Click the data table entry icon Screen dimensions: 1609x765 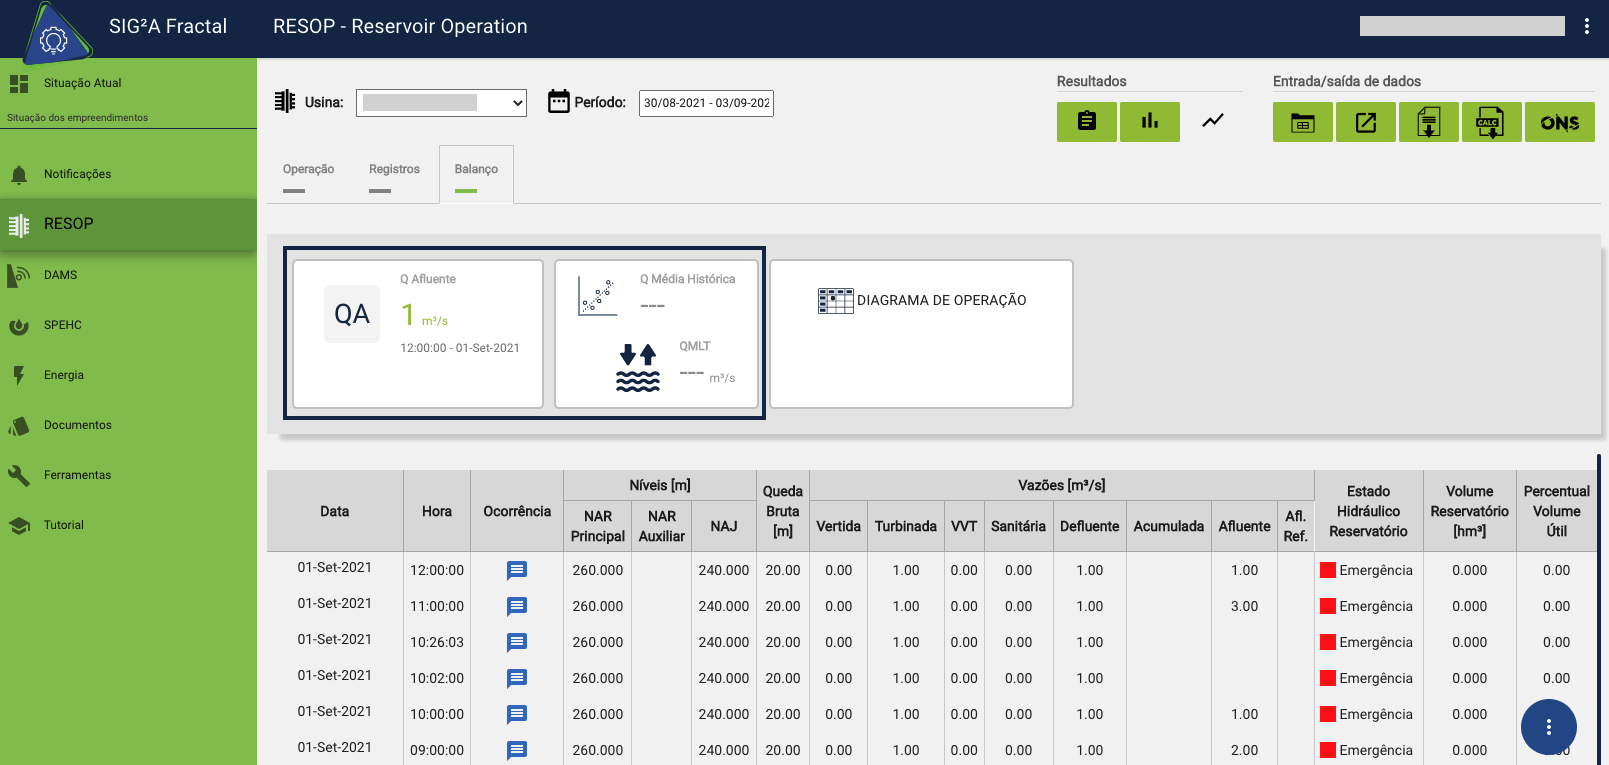[x=1302, y=122]
